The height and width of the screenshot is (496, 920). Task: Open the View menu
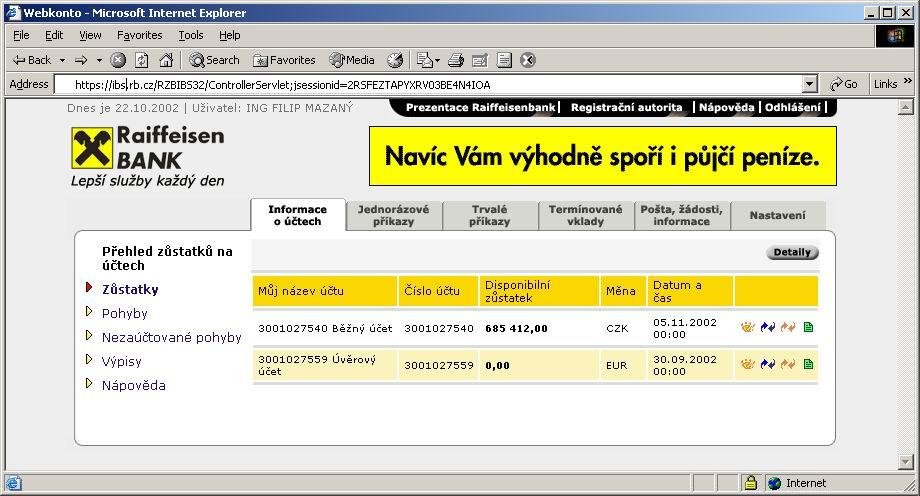90,35
